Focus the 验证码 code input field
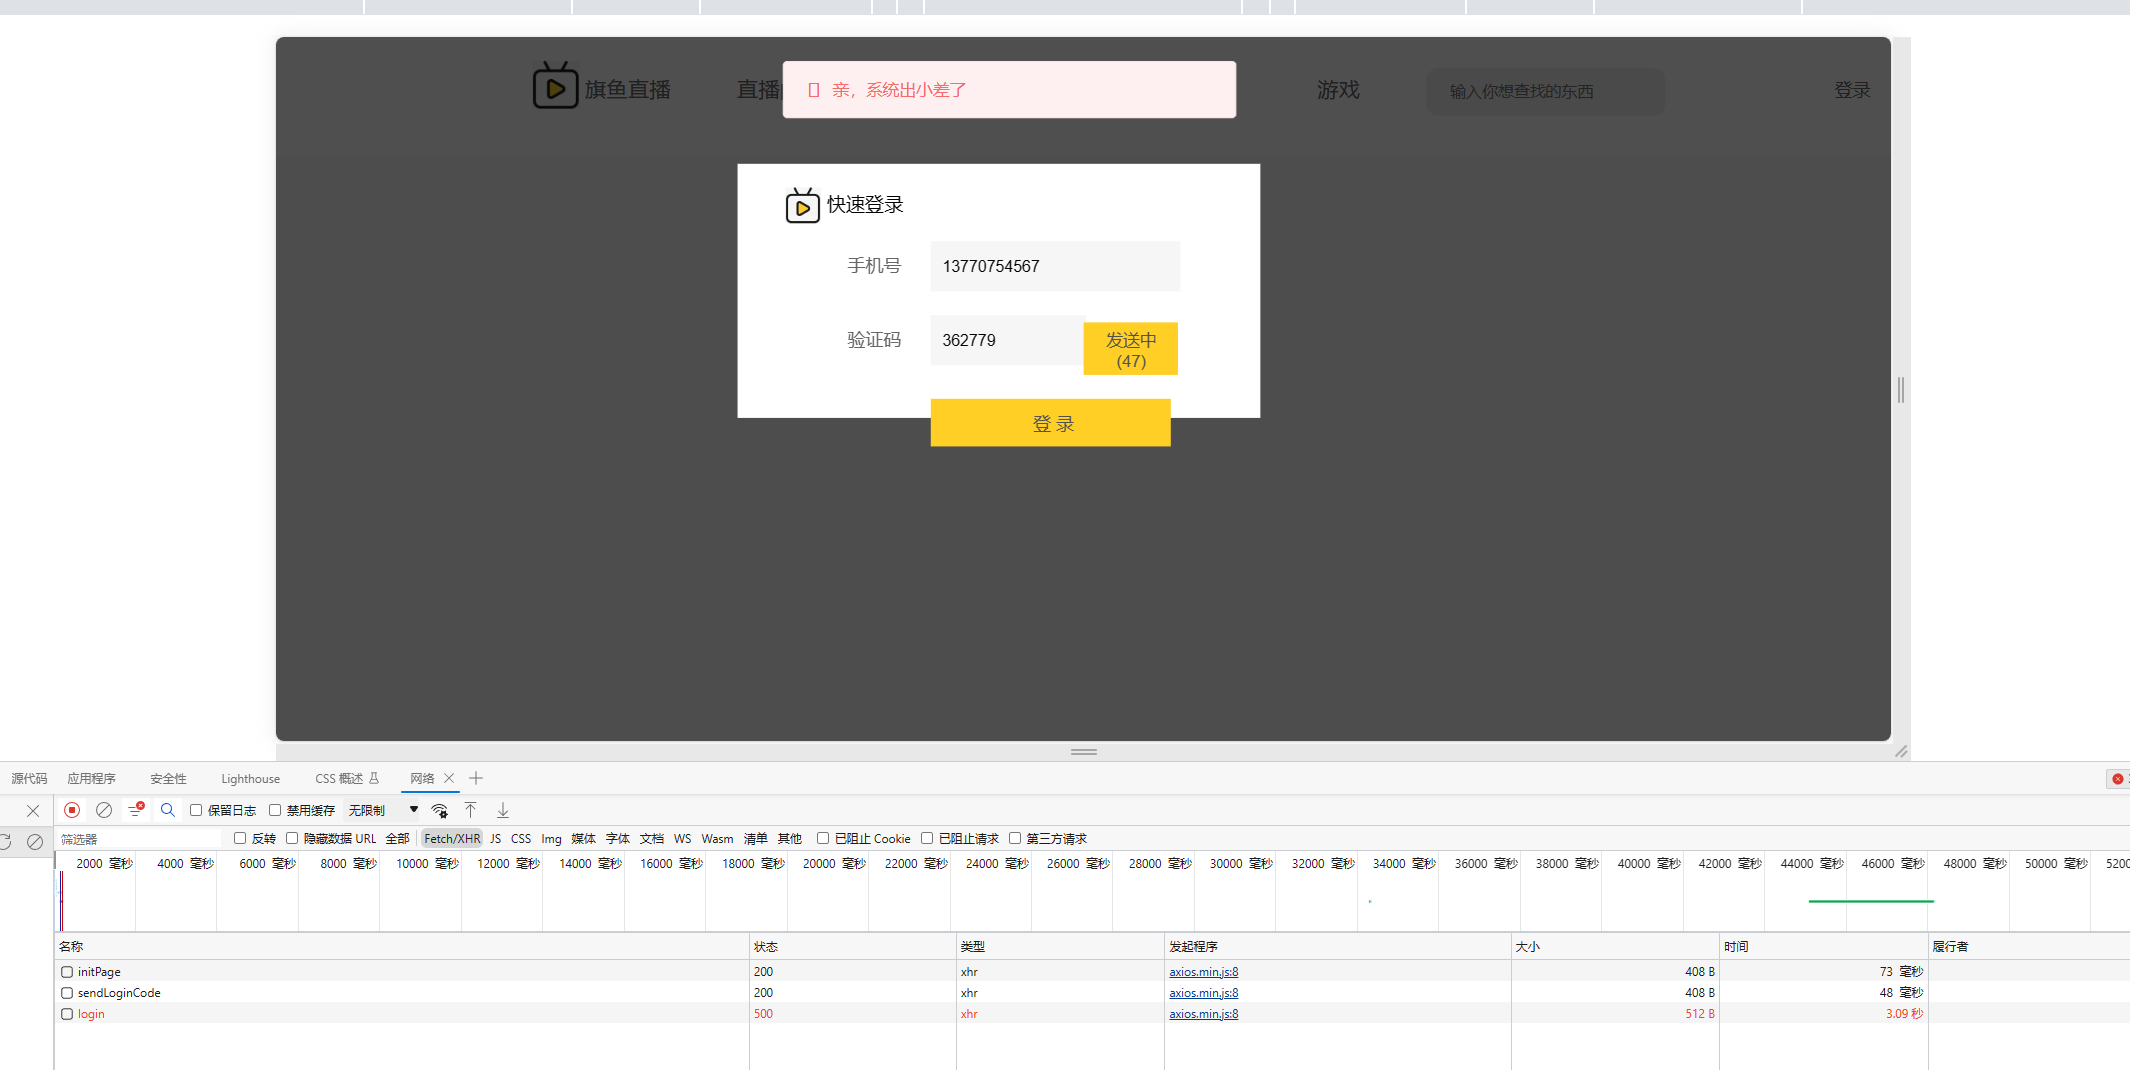This screenshot has width=2130, height=1070. point(1007,340)
